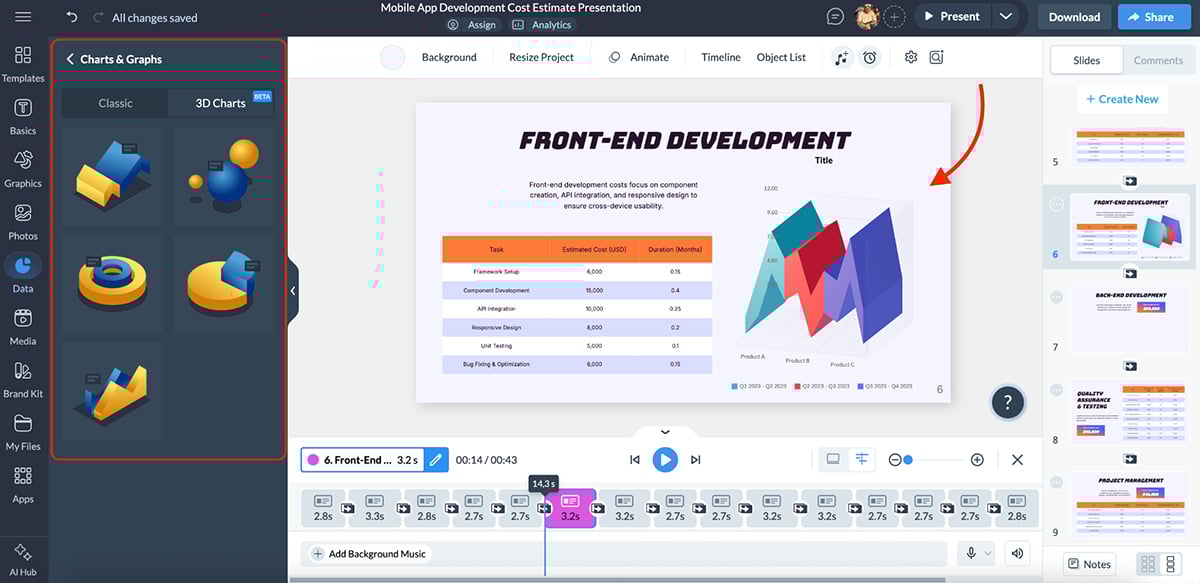This screenshot has width=1200, height=583.
Task: Click the Download button
Action: [x=1073, y=16]
